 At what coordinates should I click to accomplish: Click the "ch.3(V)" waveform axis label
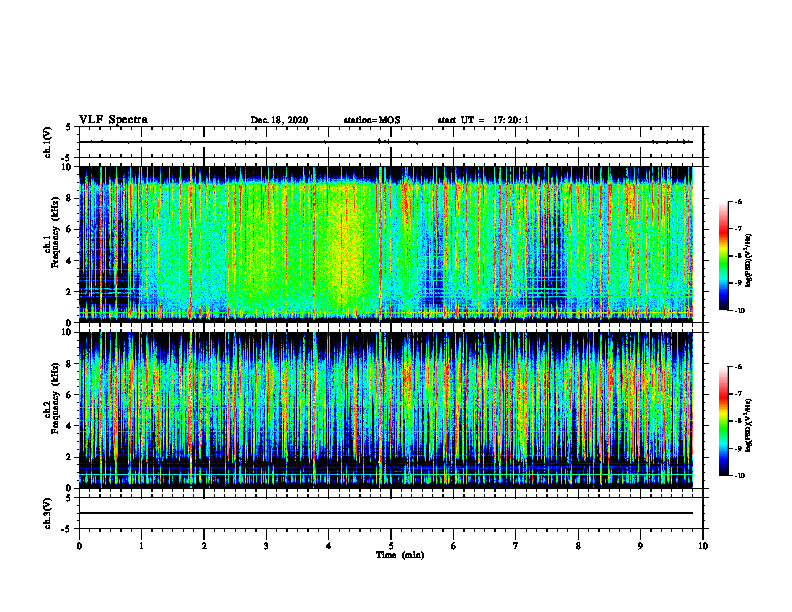coord(48,513)
